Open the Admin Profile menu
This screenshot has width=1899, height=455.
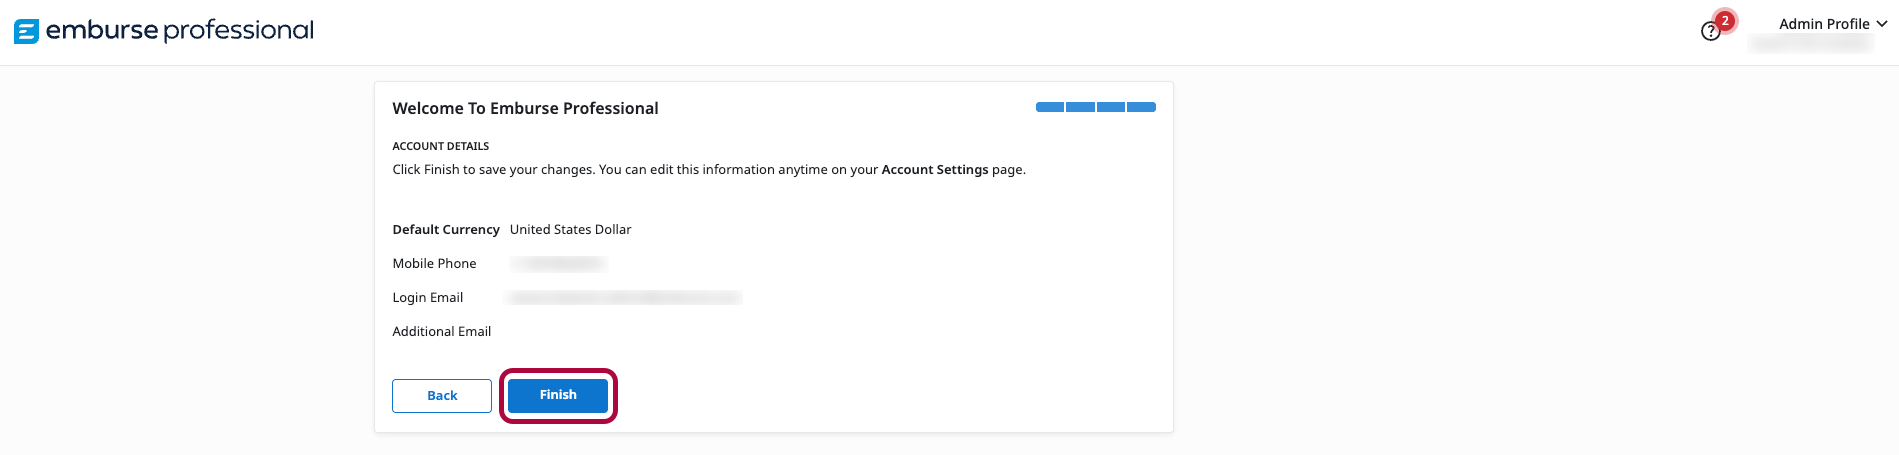1823,24
